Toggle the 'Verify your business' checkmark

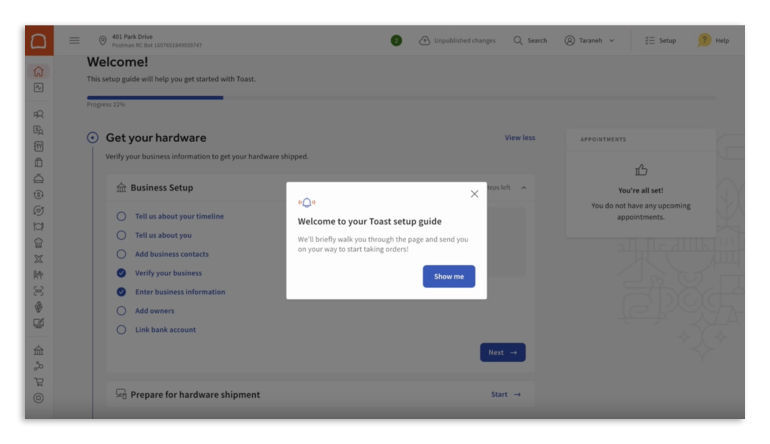point(121,273)
